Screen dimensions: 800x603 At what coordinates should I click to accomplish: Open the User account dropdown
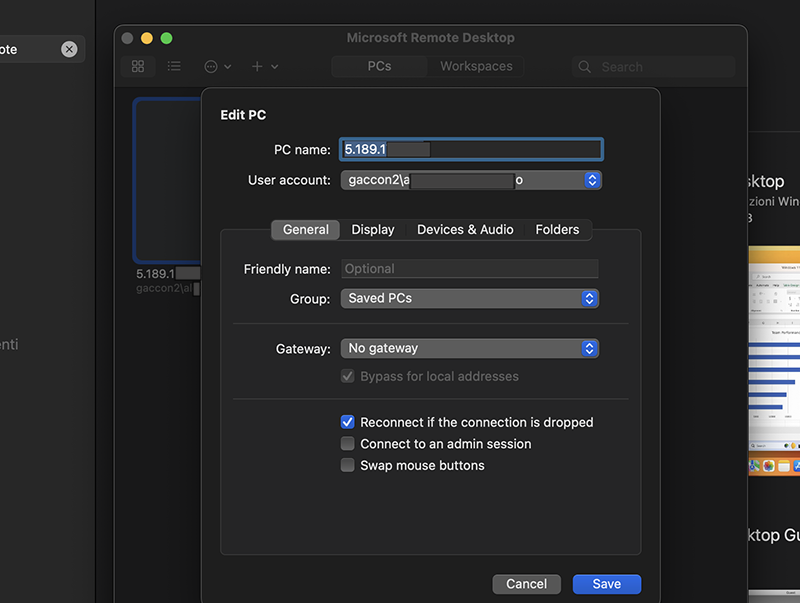(x=471, y=180)
